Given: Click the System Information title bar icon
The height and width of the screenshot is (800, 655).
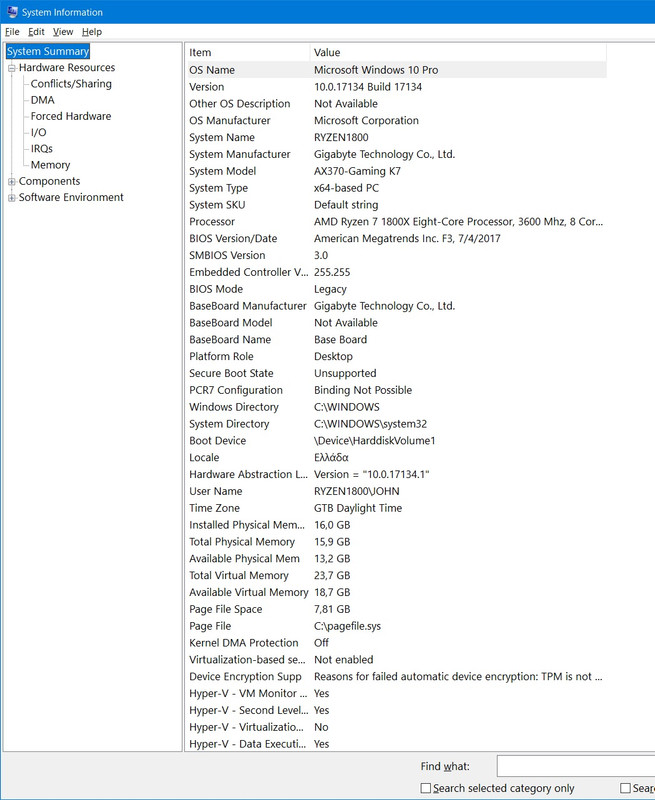Looking at the screenshot, I should [12, 12].
